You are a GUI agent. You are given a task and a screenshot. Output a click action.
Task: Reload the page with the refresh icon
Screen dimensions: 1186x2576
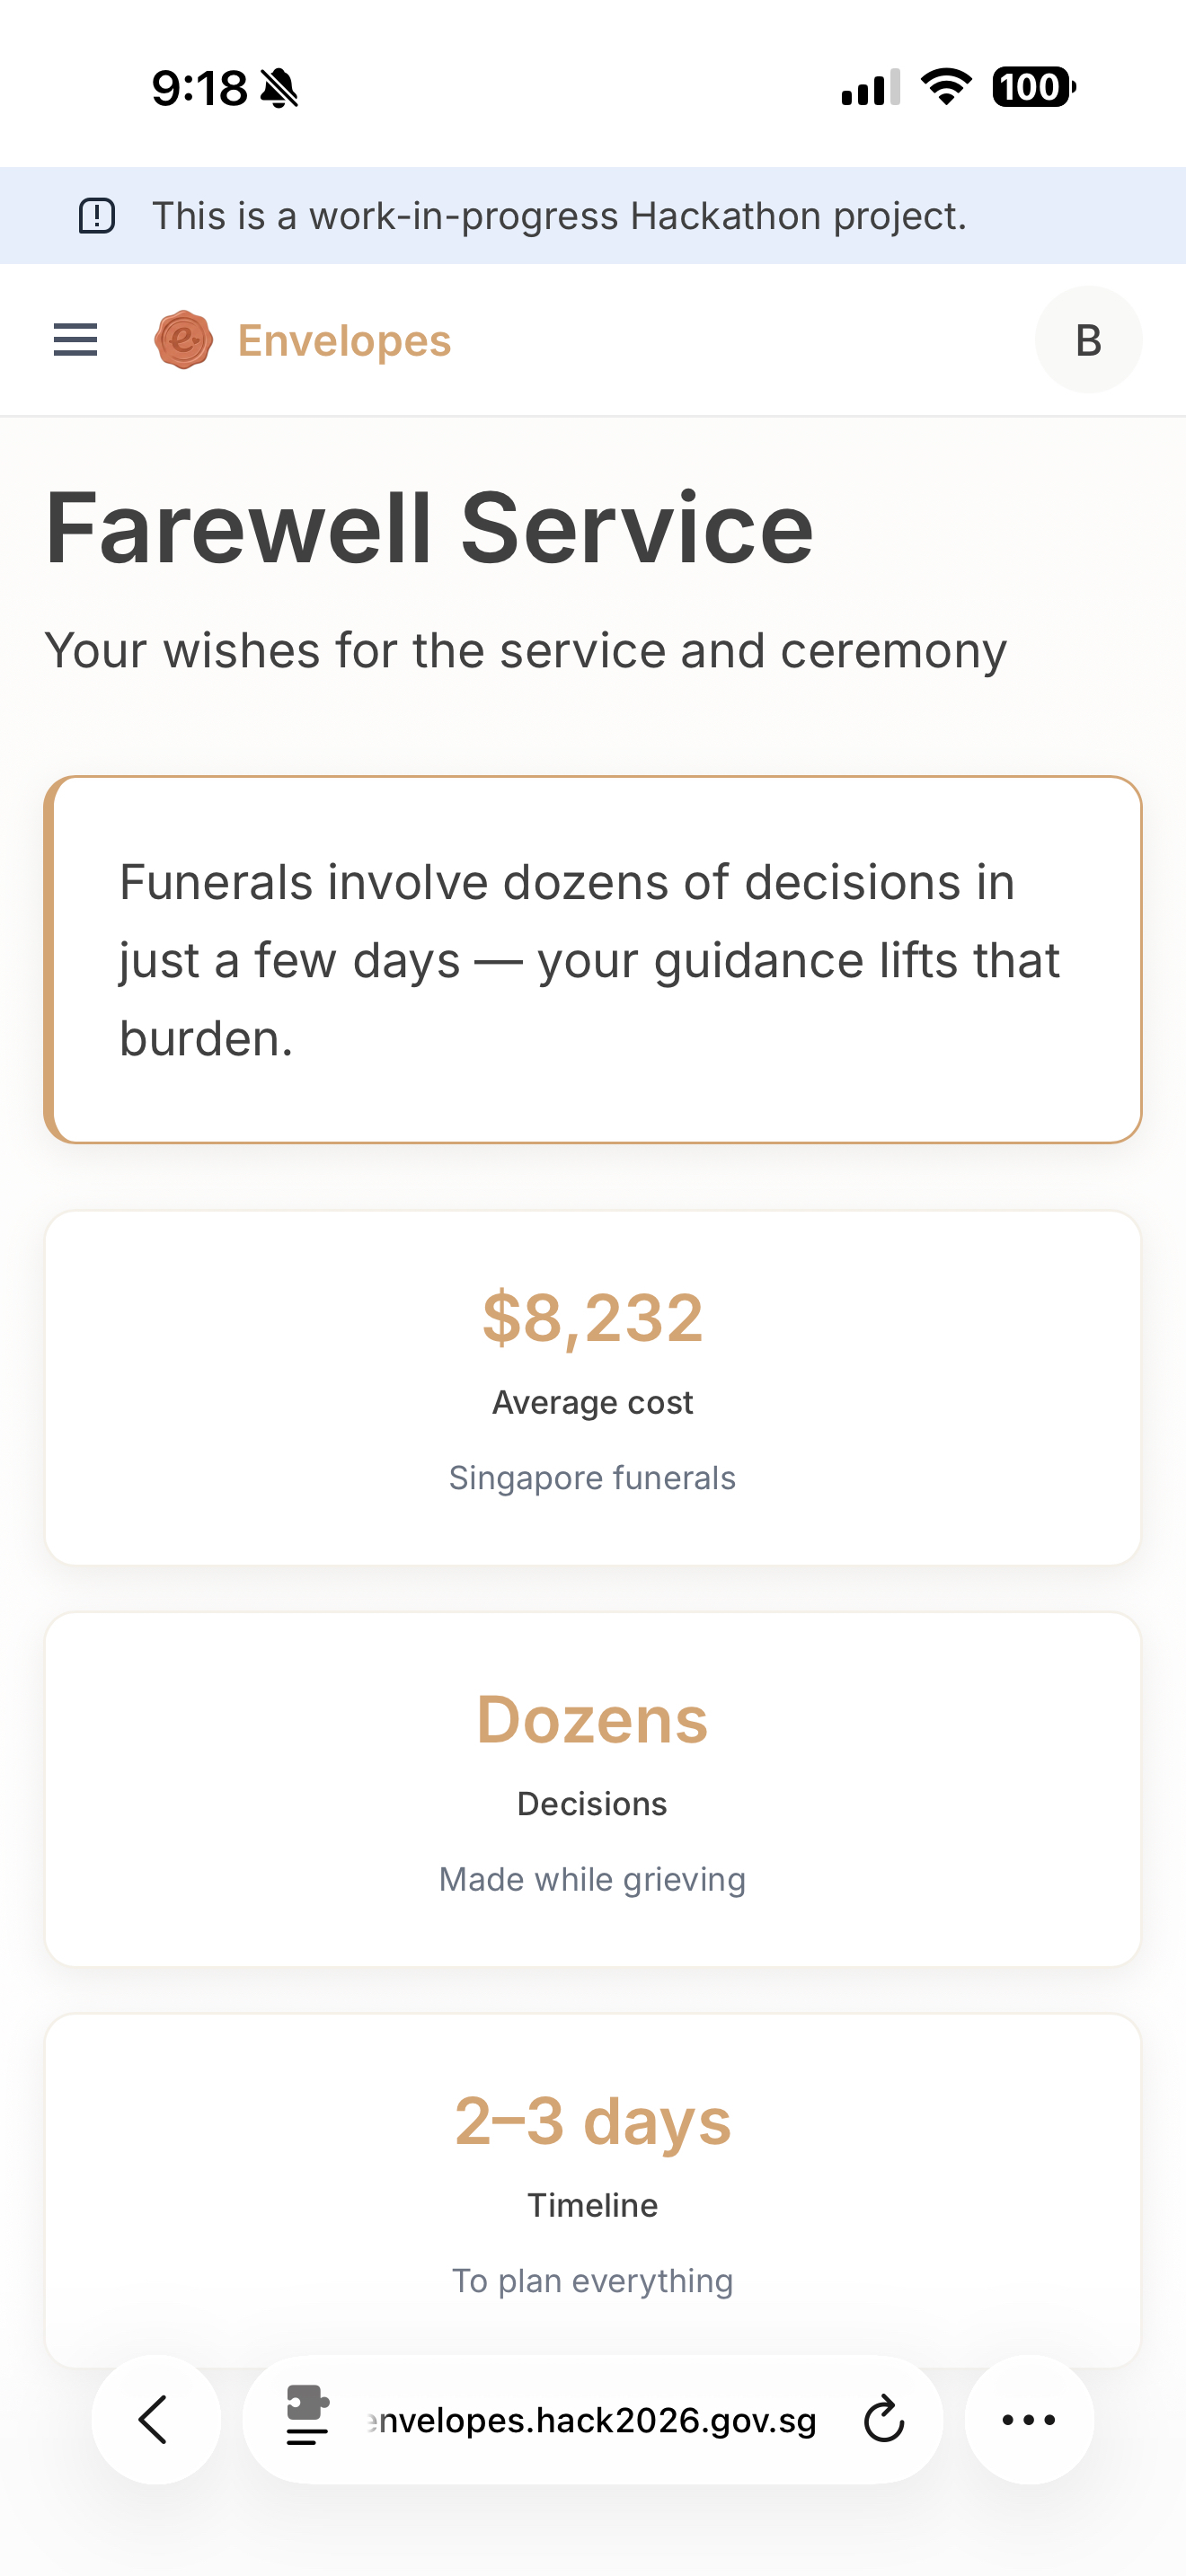(x=883, y=2419)
